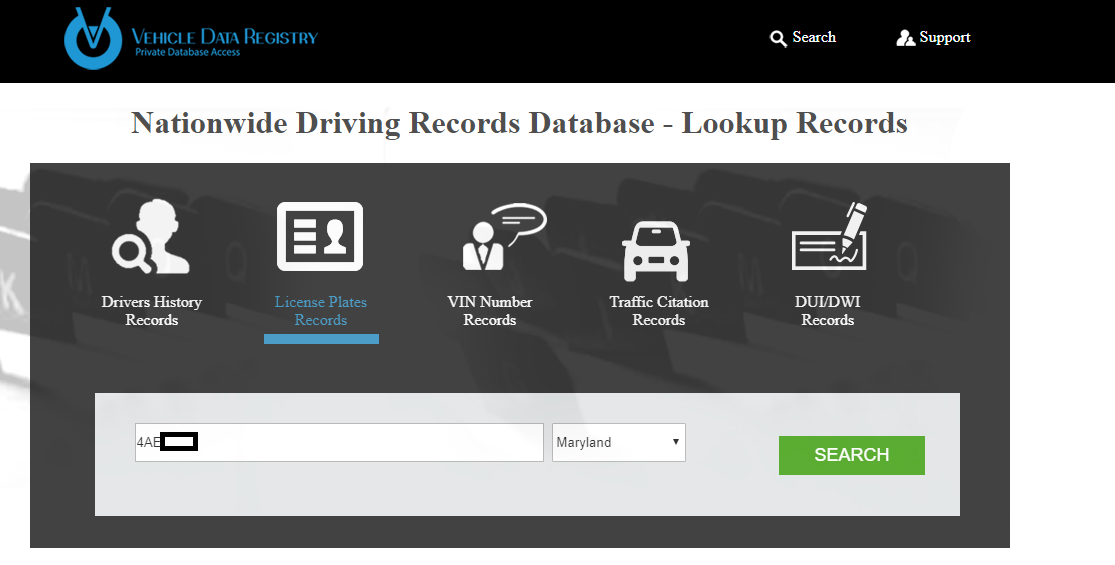The width and height of the screenshot is (1115, 565).
Task: Select the License Plates ID card icon
Action: 320,237
